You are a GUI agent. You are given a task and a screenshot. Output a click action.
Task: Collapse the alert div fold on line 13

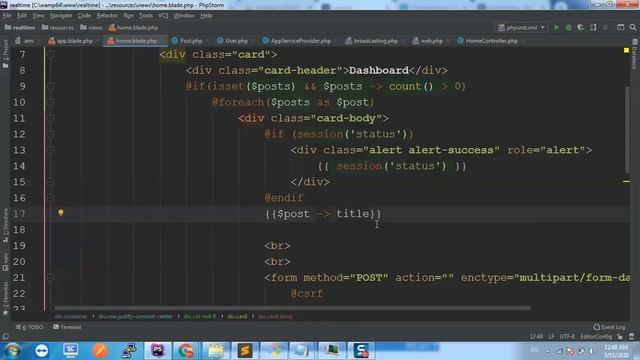[x=51, y=150]
